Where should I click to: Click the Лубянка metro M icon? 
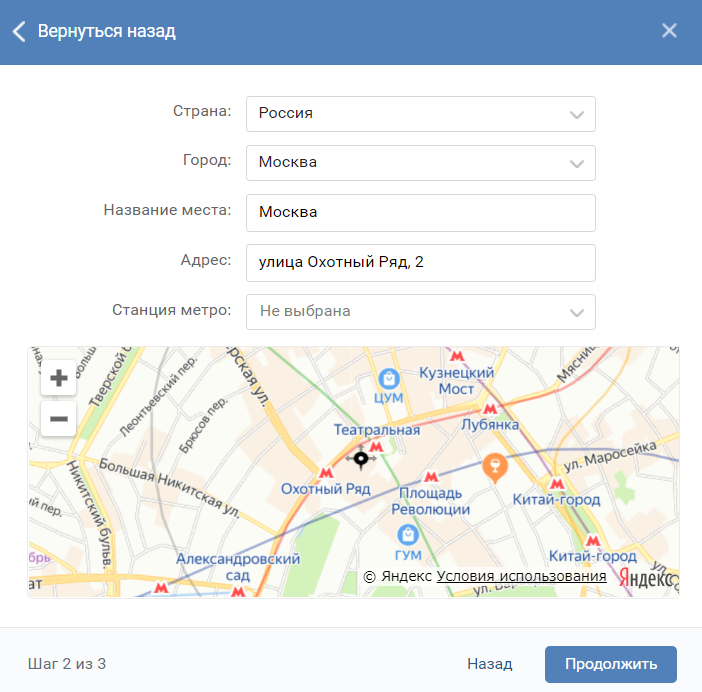pos(490,409)
